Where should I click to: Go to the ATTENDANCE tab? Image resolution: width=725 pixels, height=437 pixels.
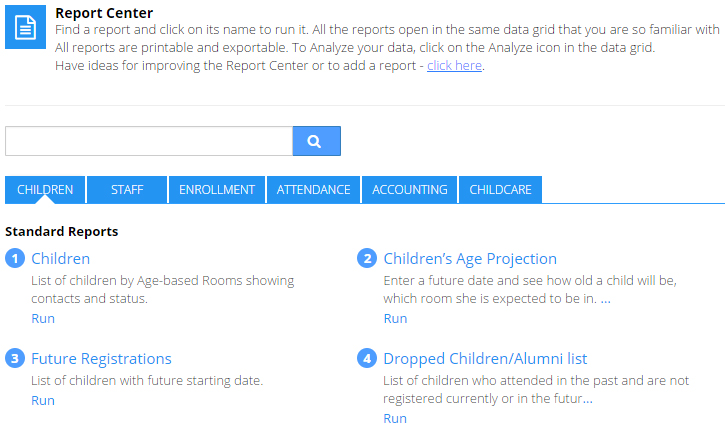(x=313, y=190)
